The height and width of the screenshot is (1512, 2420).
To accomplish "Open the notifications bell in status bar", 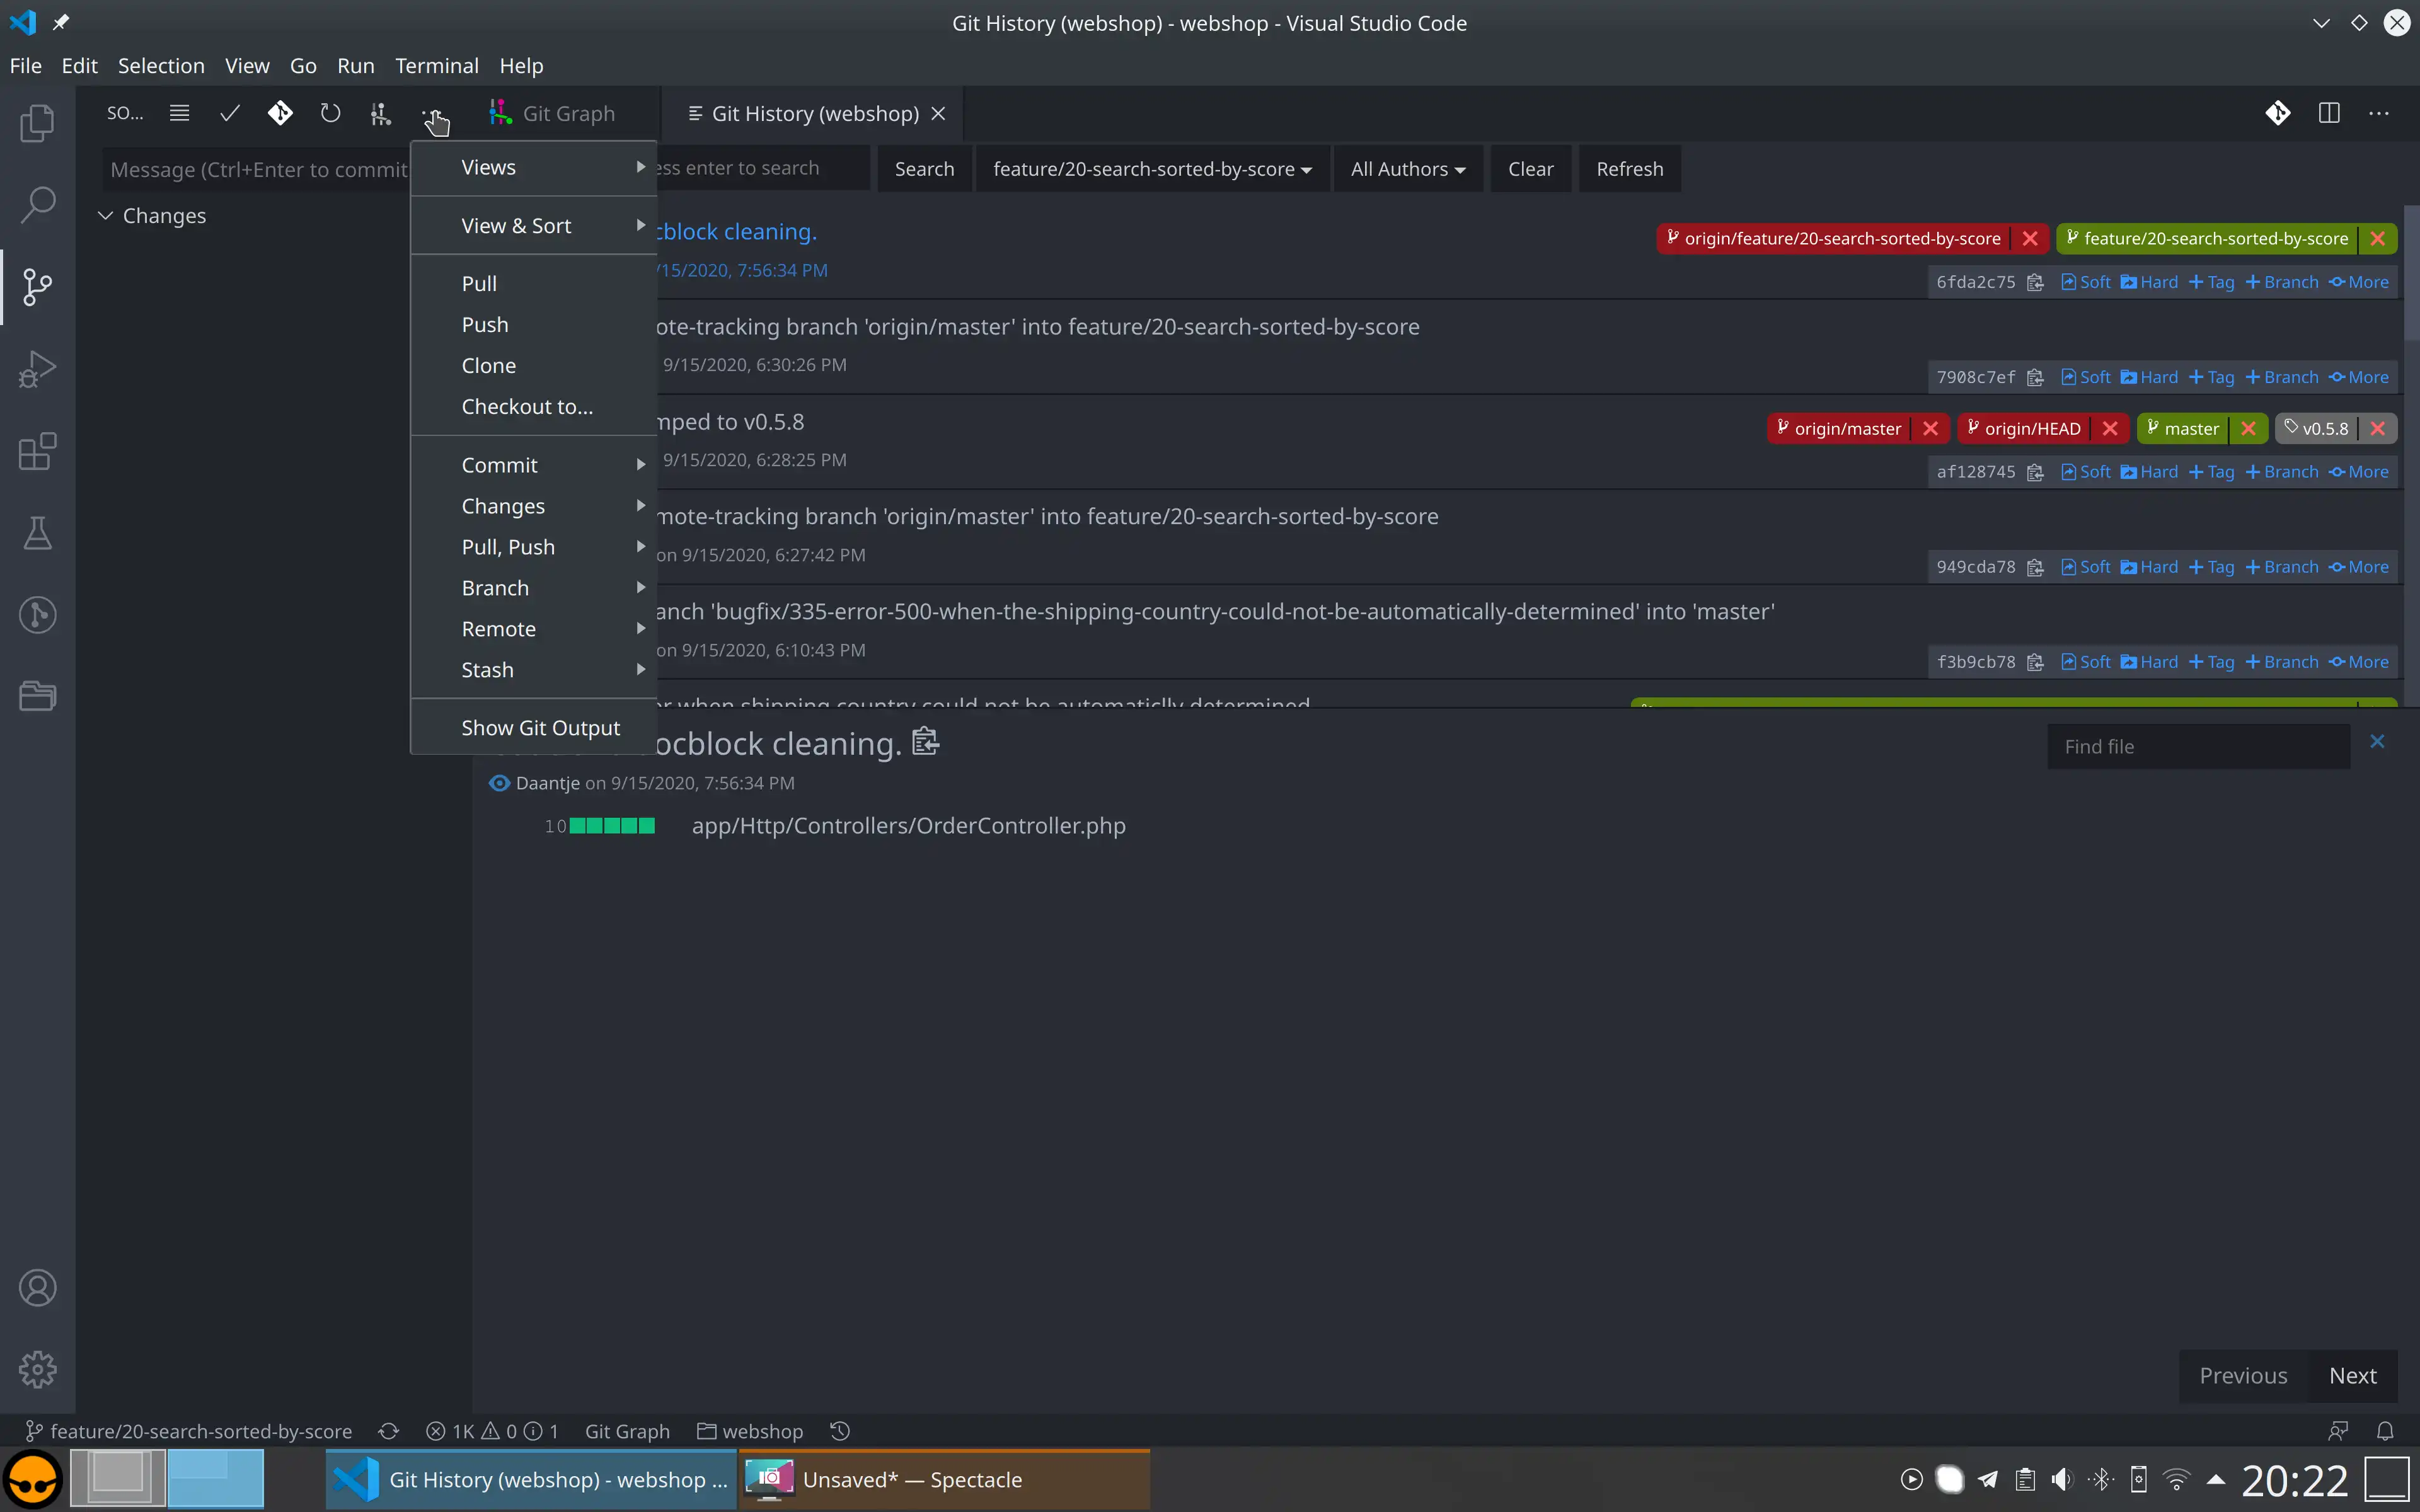I will tap(2385, 1431).
